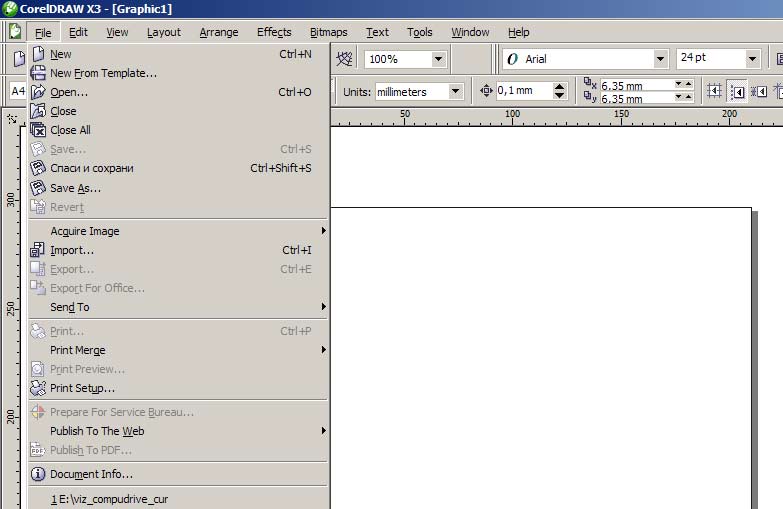Click the duplicate distance Y spinner arrows

click(684, 97)
